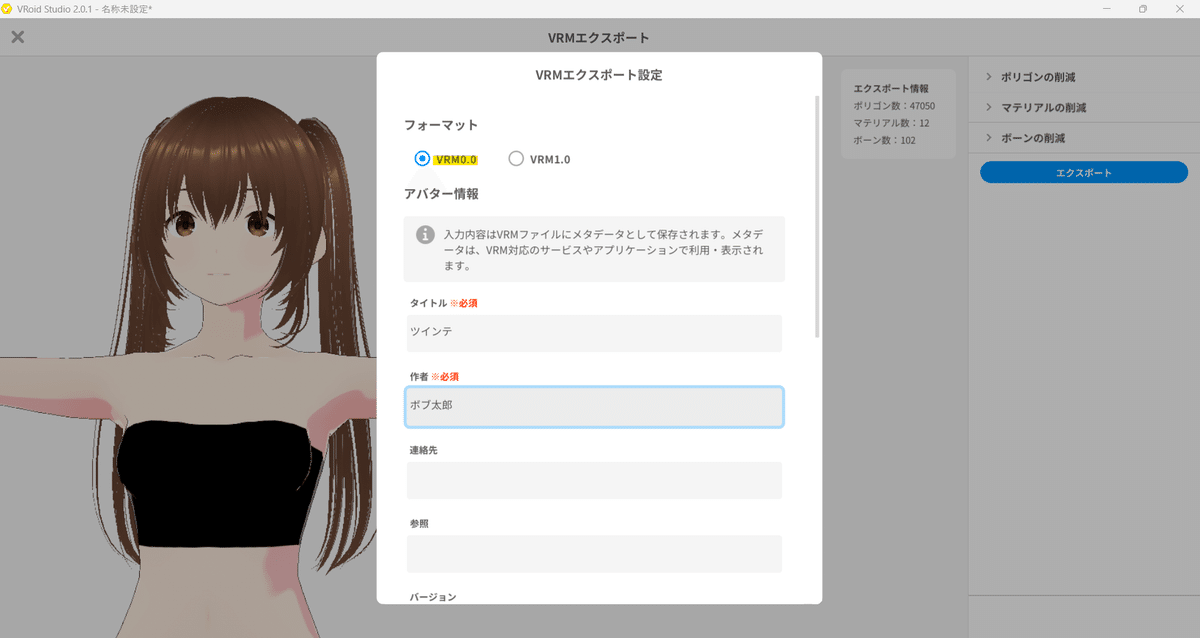This screenshot has width=1200, height=638.
Task: Click the dialog's vertical scrollbar
Action: pos(817,215)
